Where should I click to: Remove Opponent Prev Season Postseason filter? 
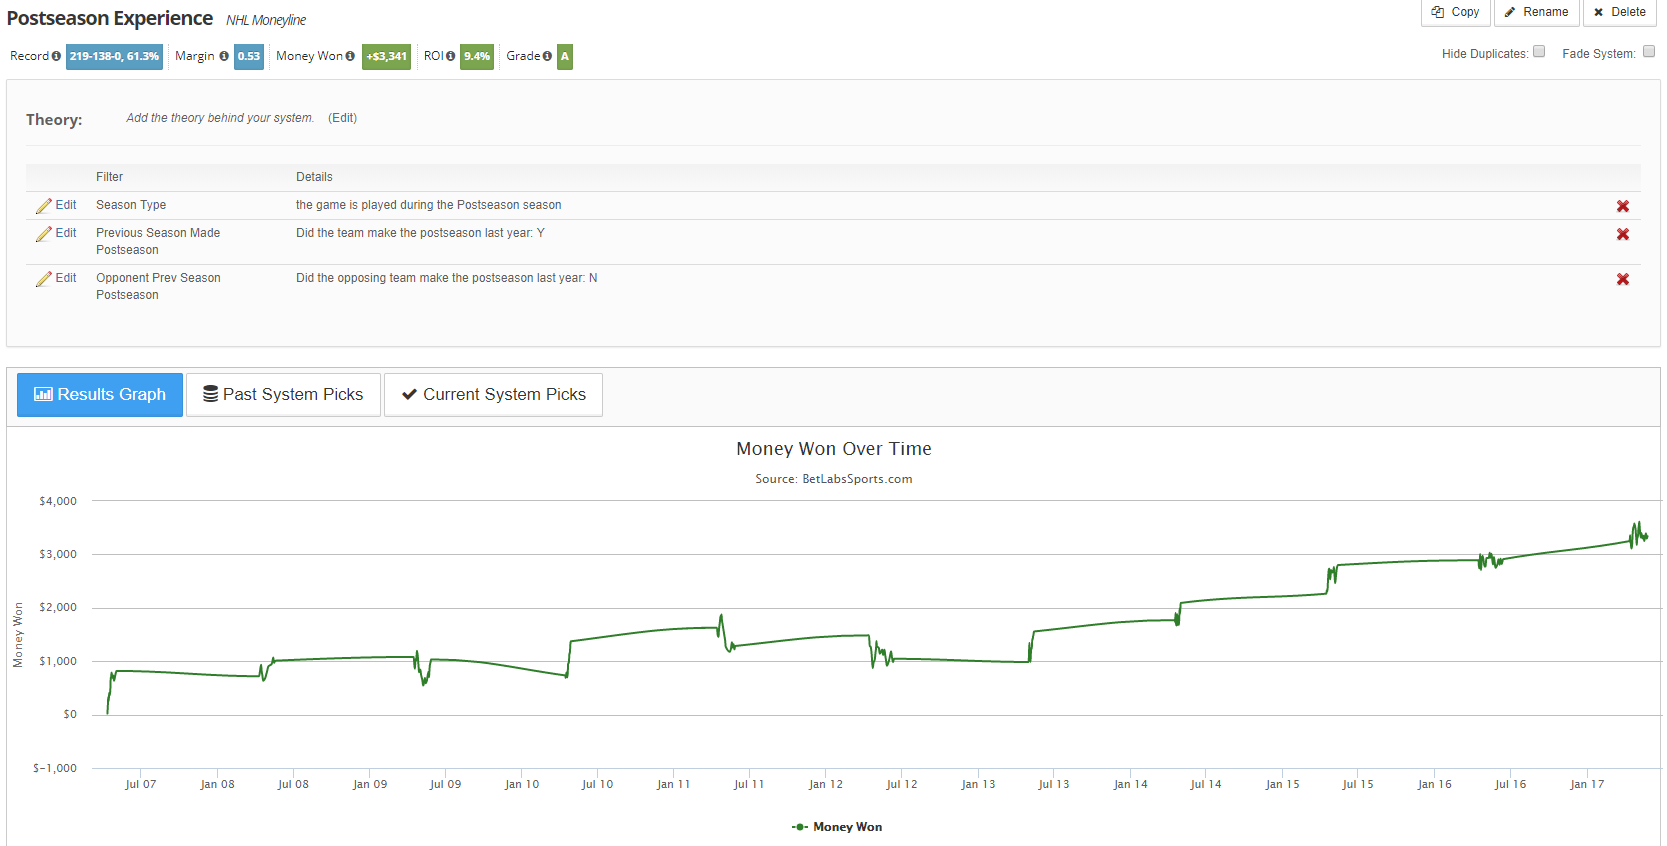pos(1623,279)
